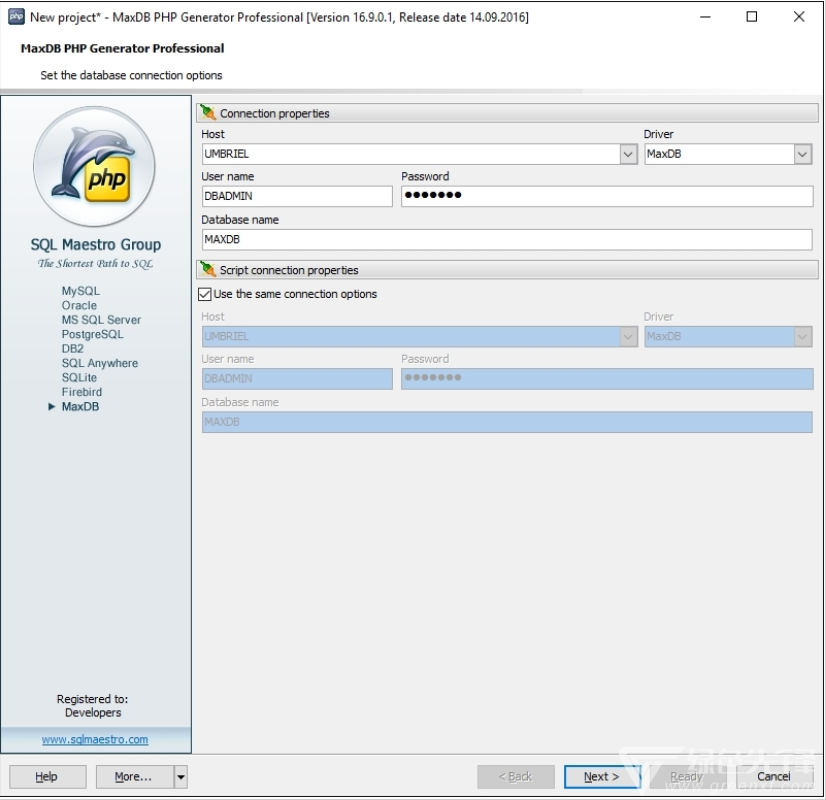Go to the Next > wizard step

click(602, 777)
